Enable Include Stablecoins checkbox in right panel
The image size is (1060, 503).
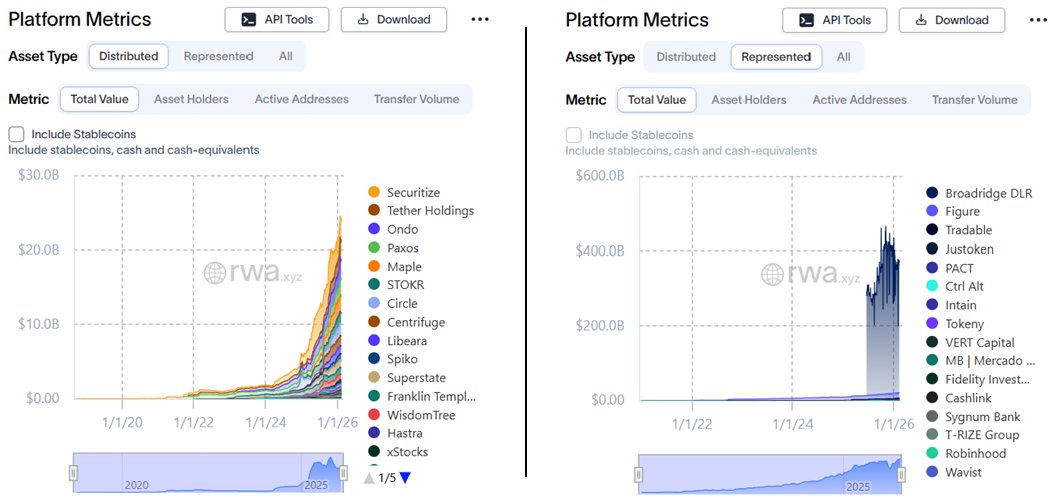[x=574, y=135]
